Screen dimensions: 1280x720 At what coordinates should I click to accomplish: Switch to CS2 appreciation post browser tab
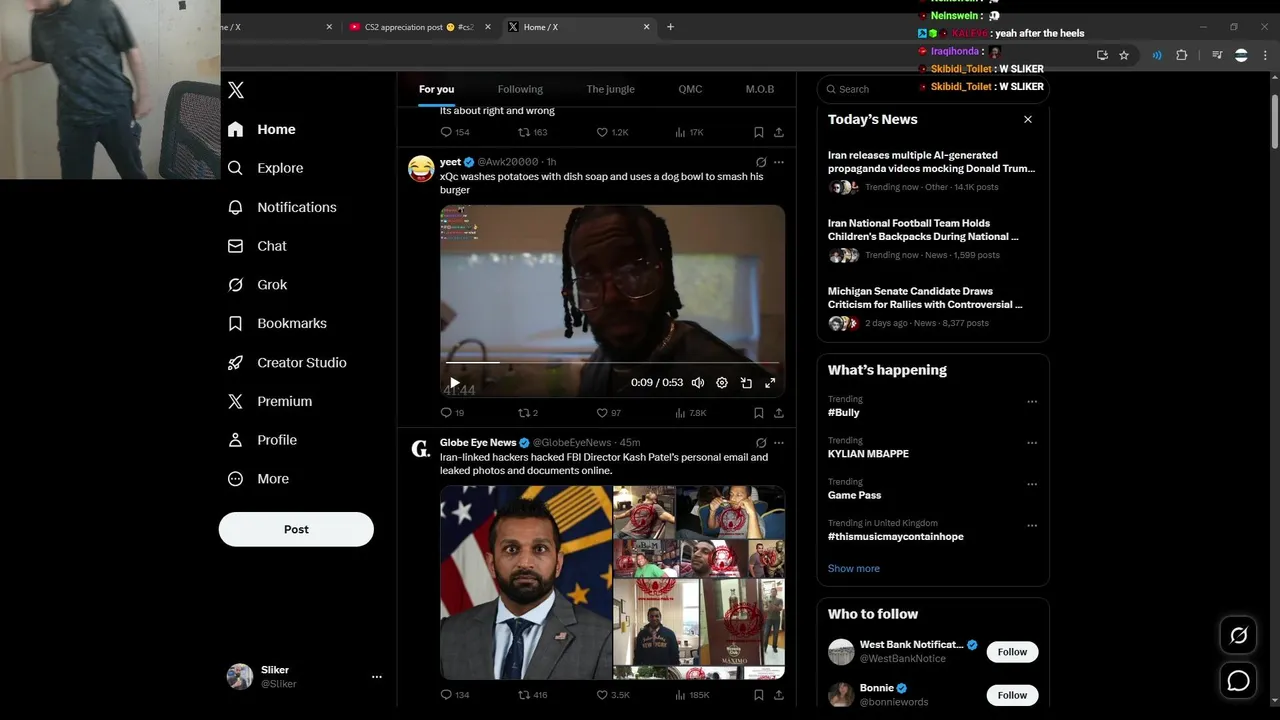pyautogui.click(x=419, y=27)
